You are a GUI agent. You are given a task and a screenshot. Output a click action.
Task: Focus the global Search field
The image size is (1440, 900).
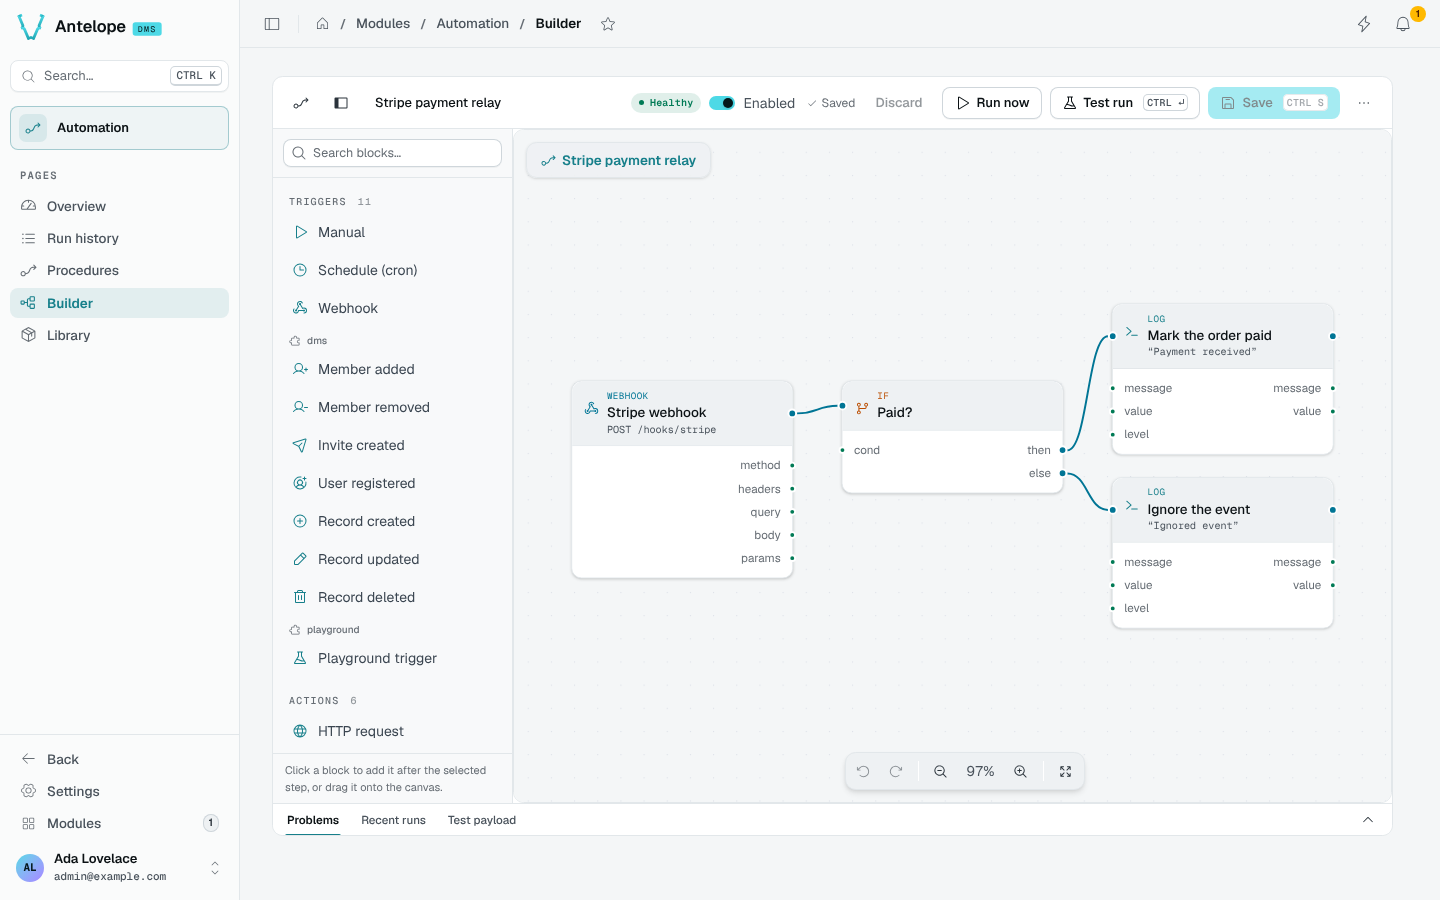(x=120, y=76)
